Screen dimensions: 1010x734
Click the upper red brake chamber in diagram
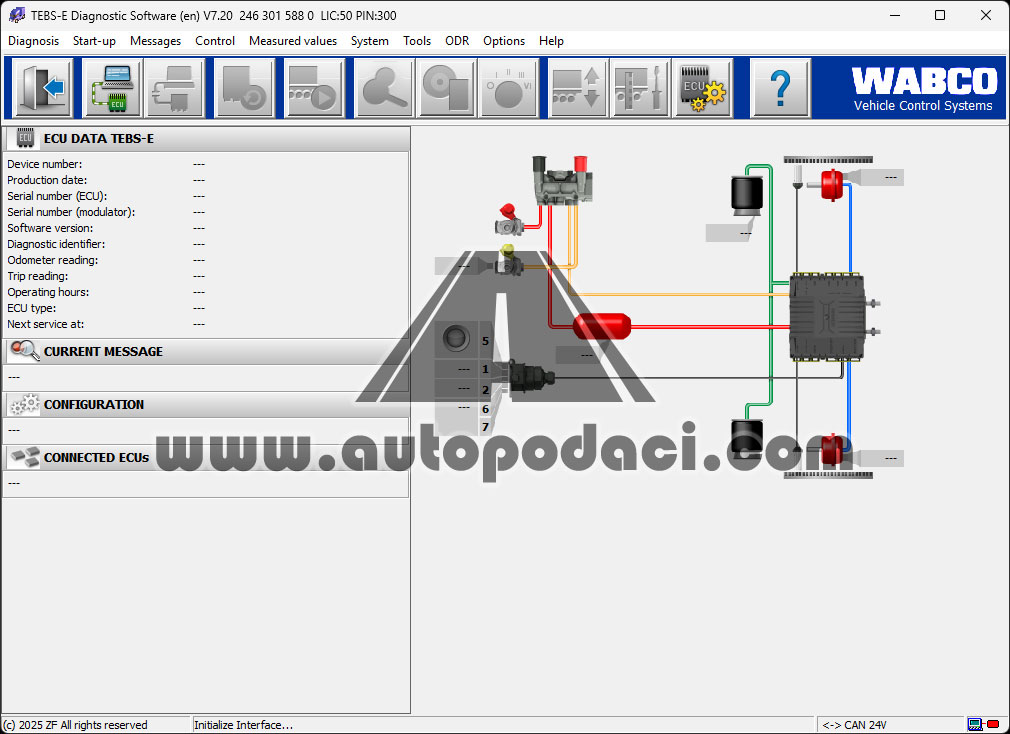pyautogui.click(x=832, y=185)
